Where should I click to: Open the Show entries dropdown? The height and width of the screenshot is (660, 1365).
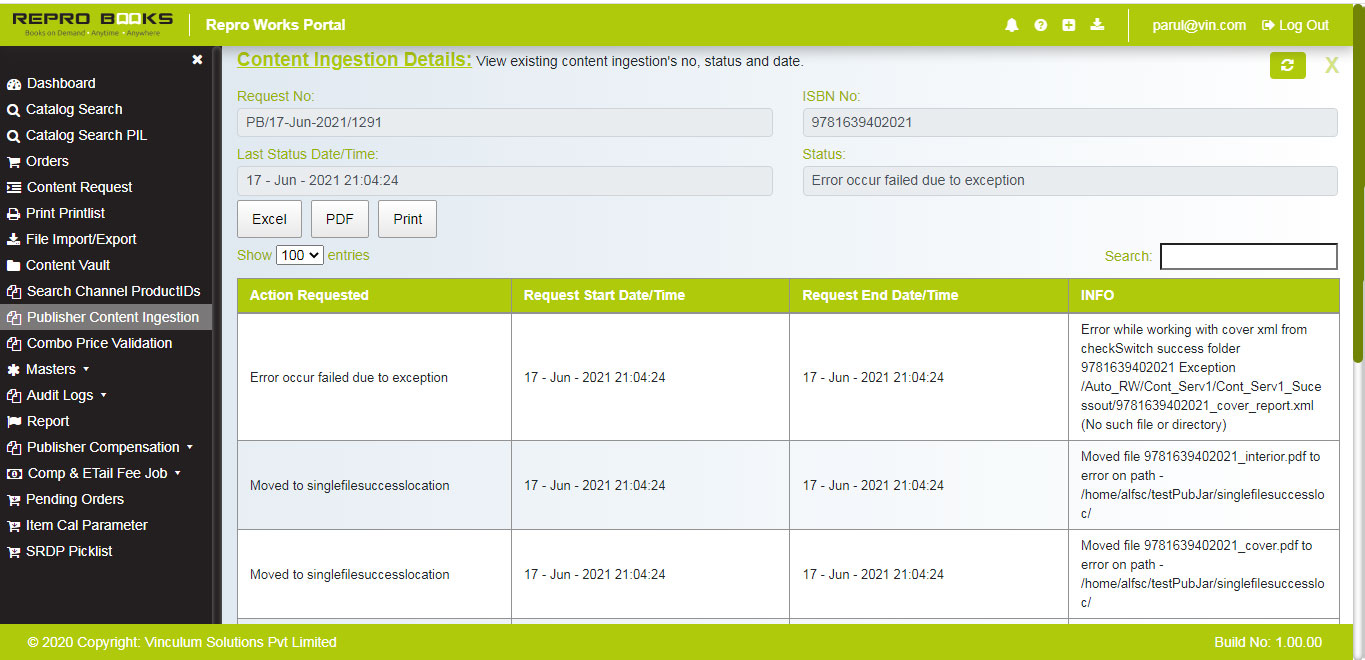pos(299,255)
